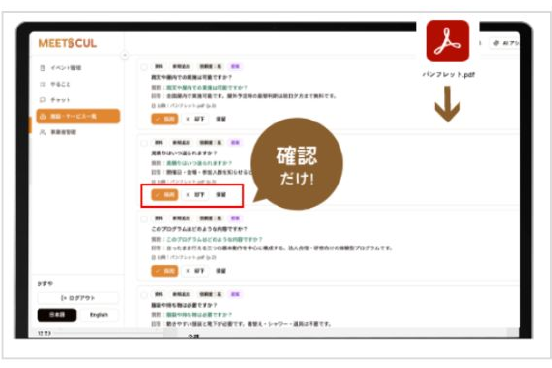The image size is (552, 368).
Task: Click the purple tag on the このプログラム card
Action: tap(235, 218)
